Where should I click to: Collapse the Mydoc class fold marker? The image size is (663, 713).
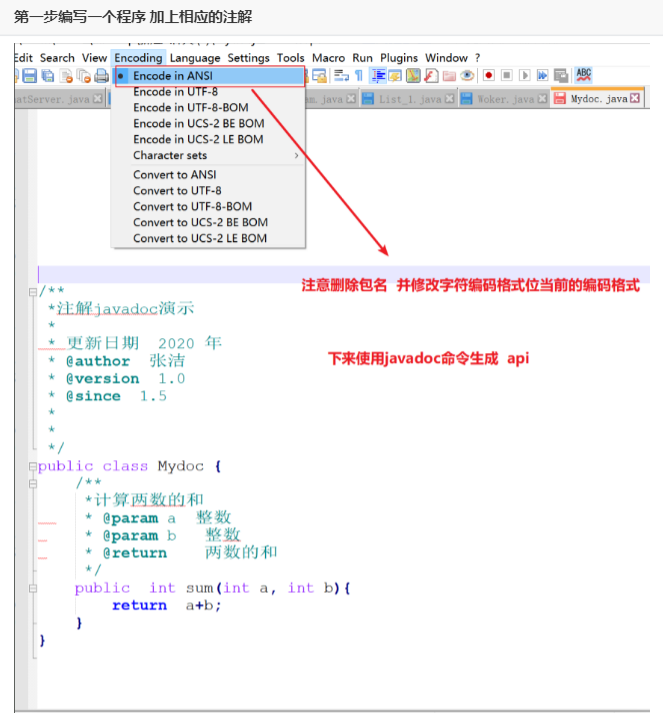coord(32,466)
